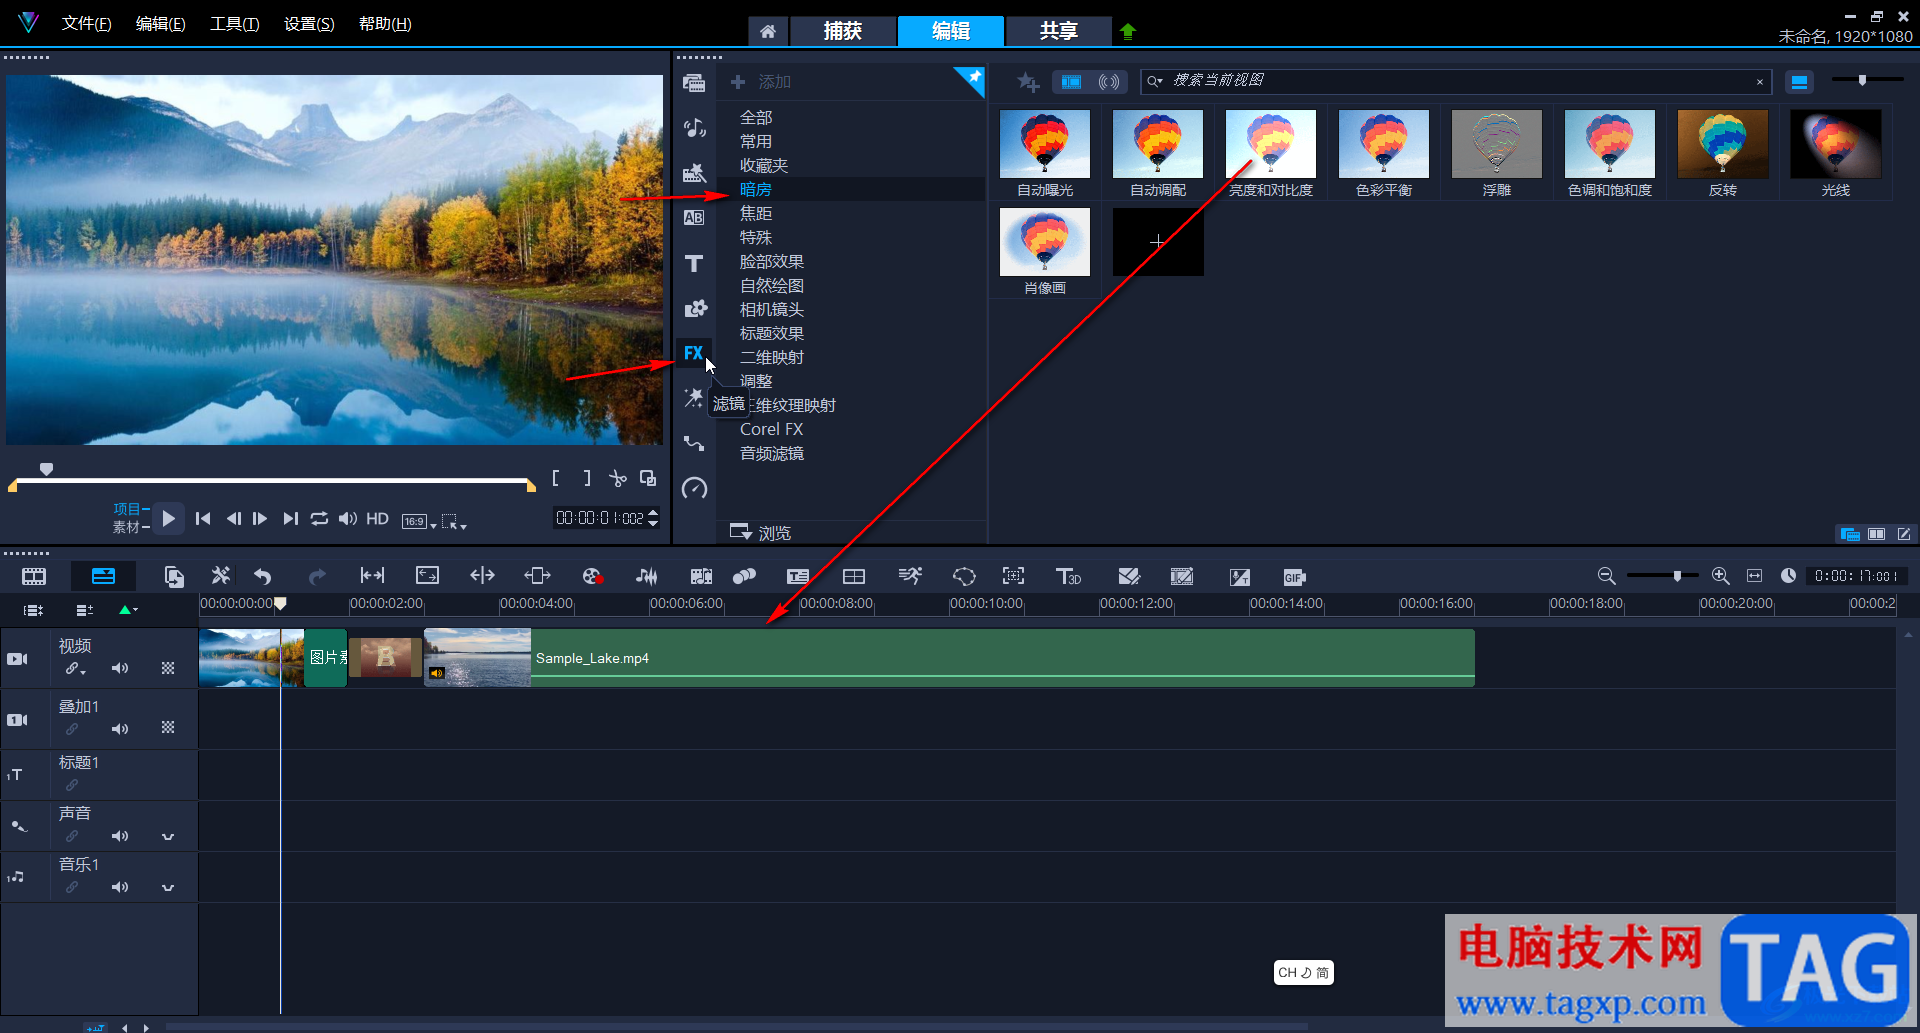Mute the 视频 track audio
The height and width of the screenshot is (1033, 1920).
(120, 668)
